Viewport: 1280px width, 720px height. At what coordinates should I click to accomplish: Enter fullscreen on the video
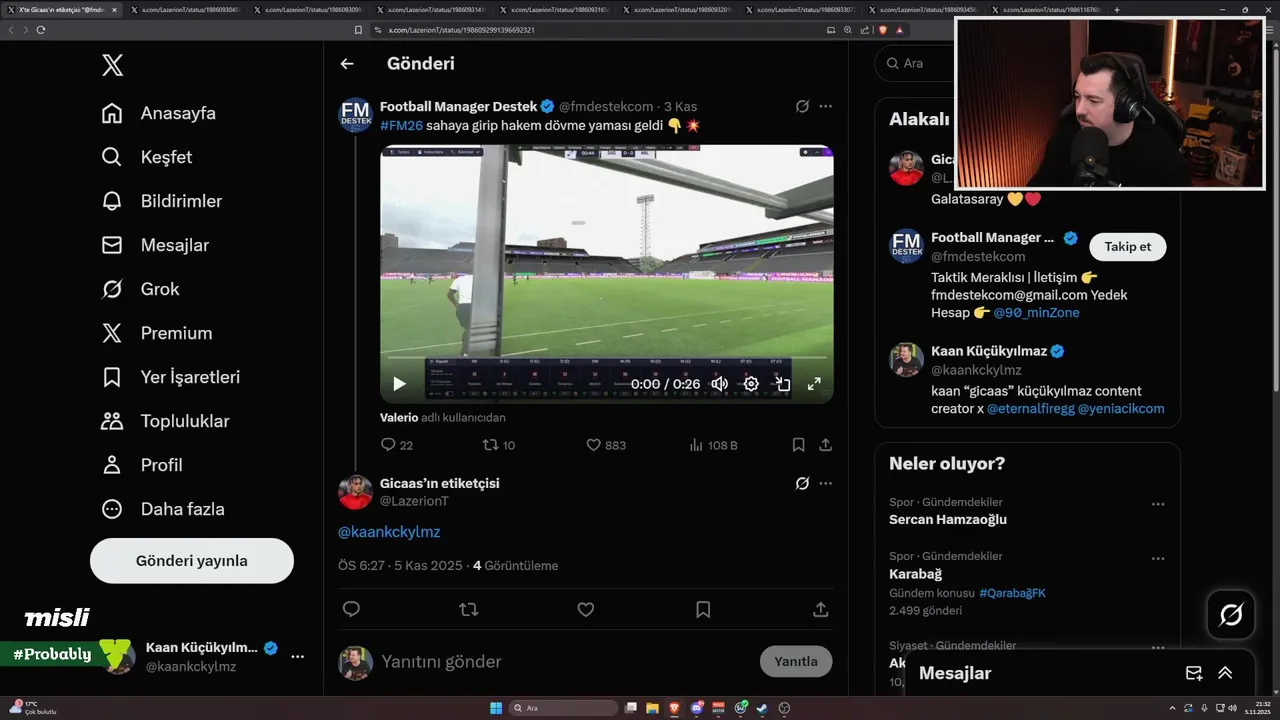click(814, 384)
